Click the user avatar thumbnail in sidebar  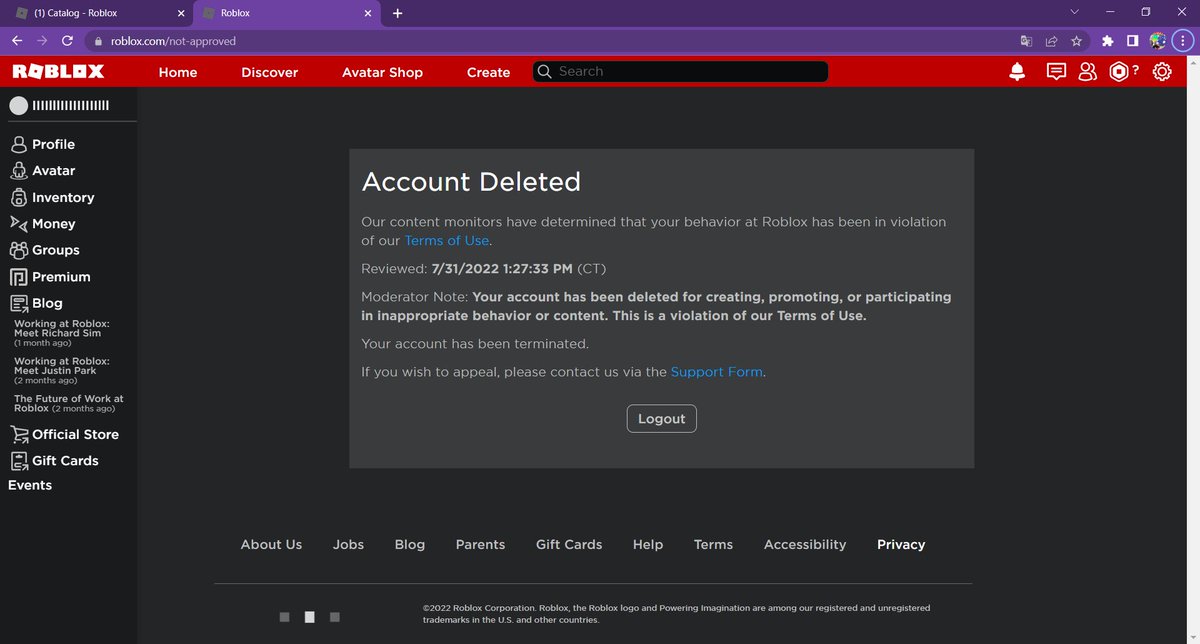tap(18, 105)
